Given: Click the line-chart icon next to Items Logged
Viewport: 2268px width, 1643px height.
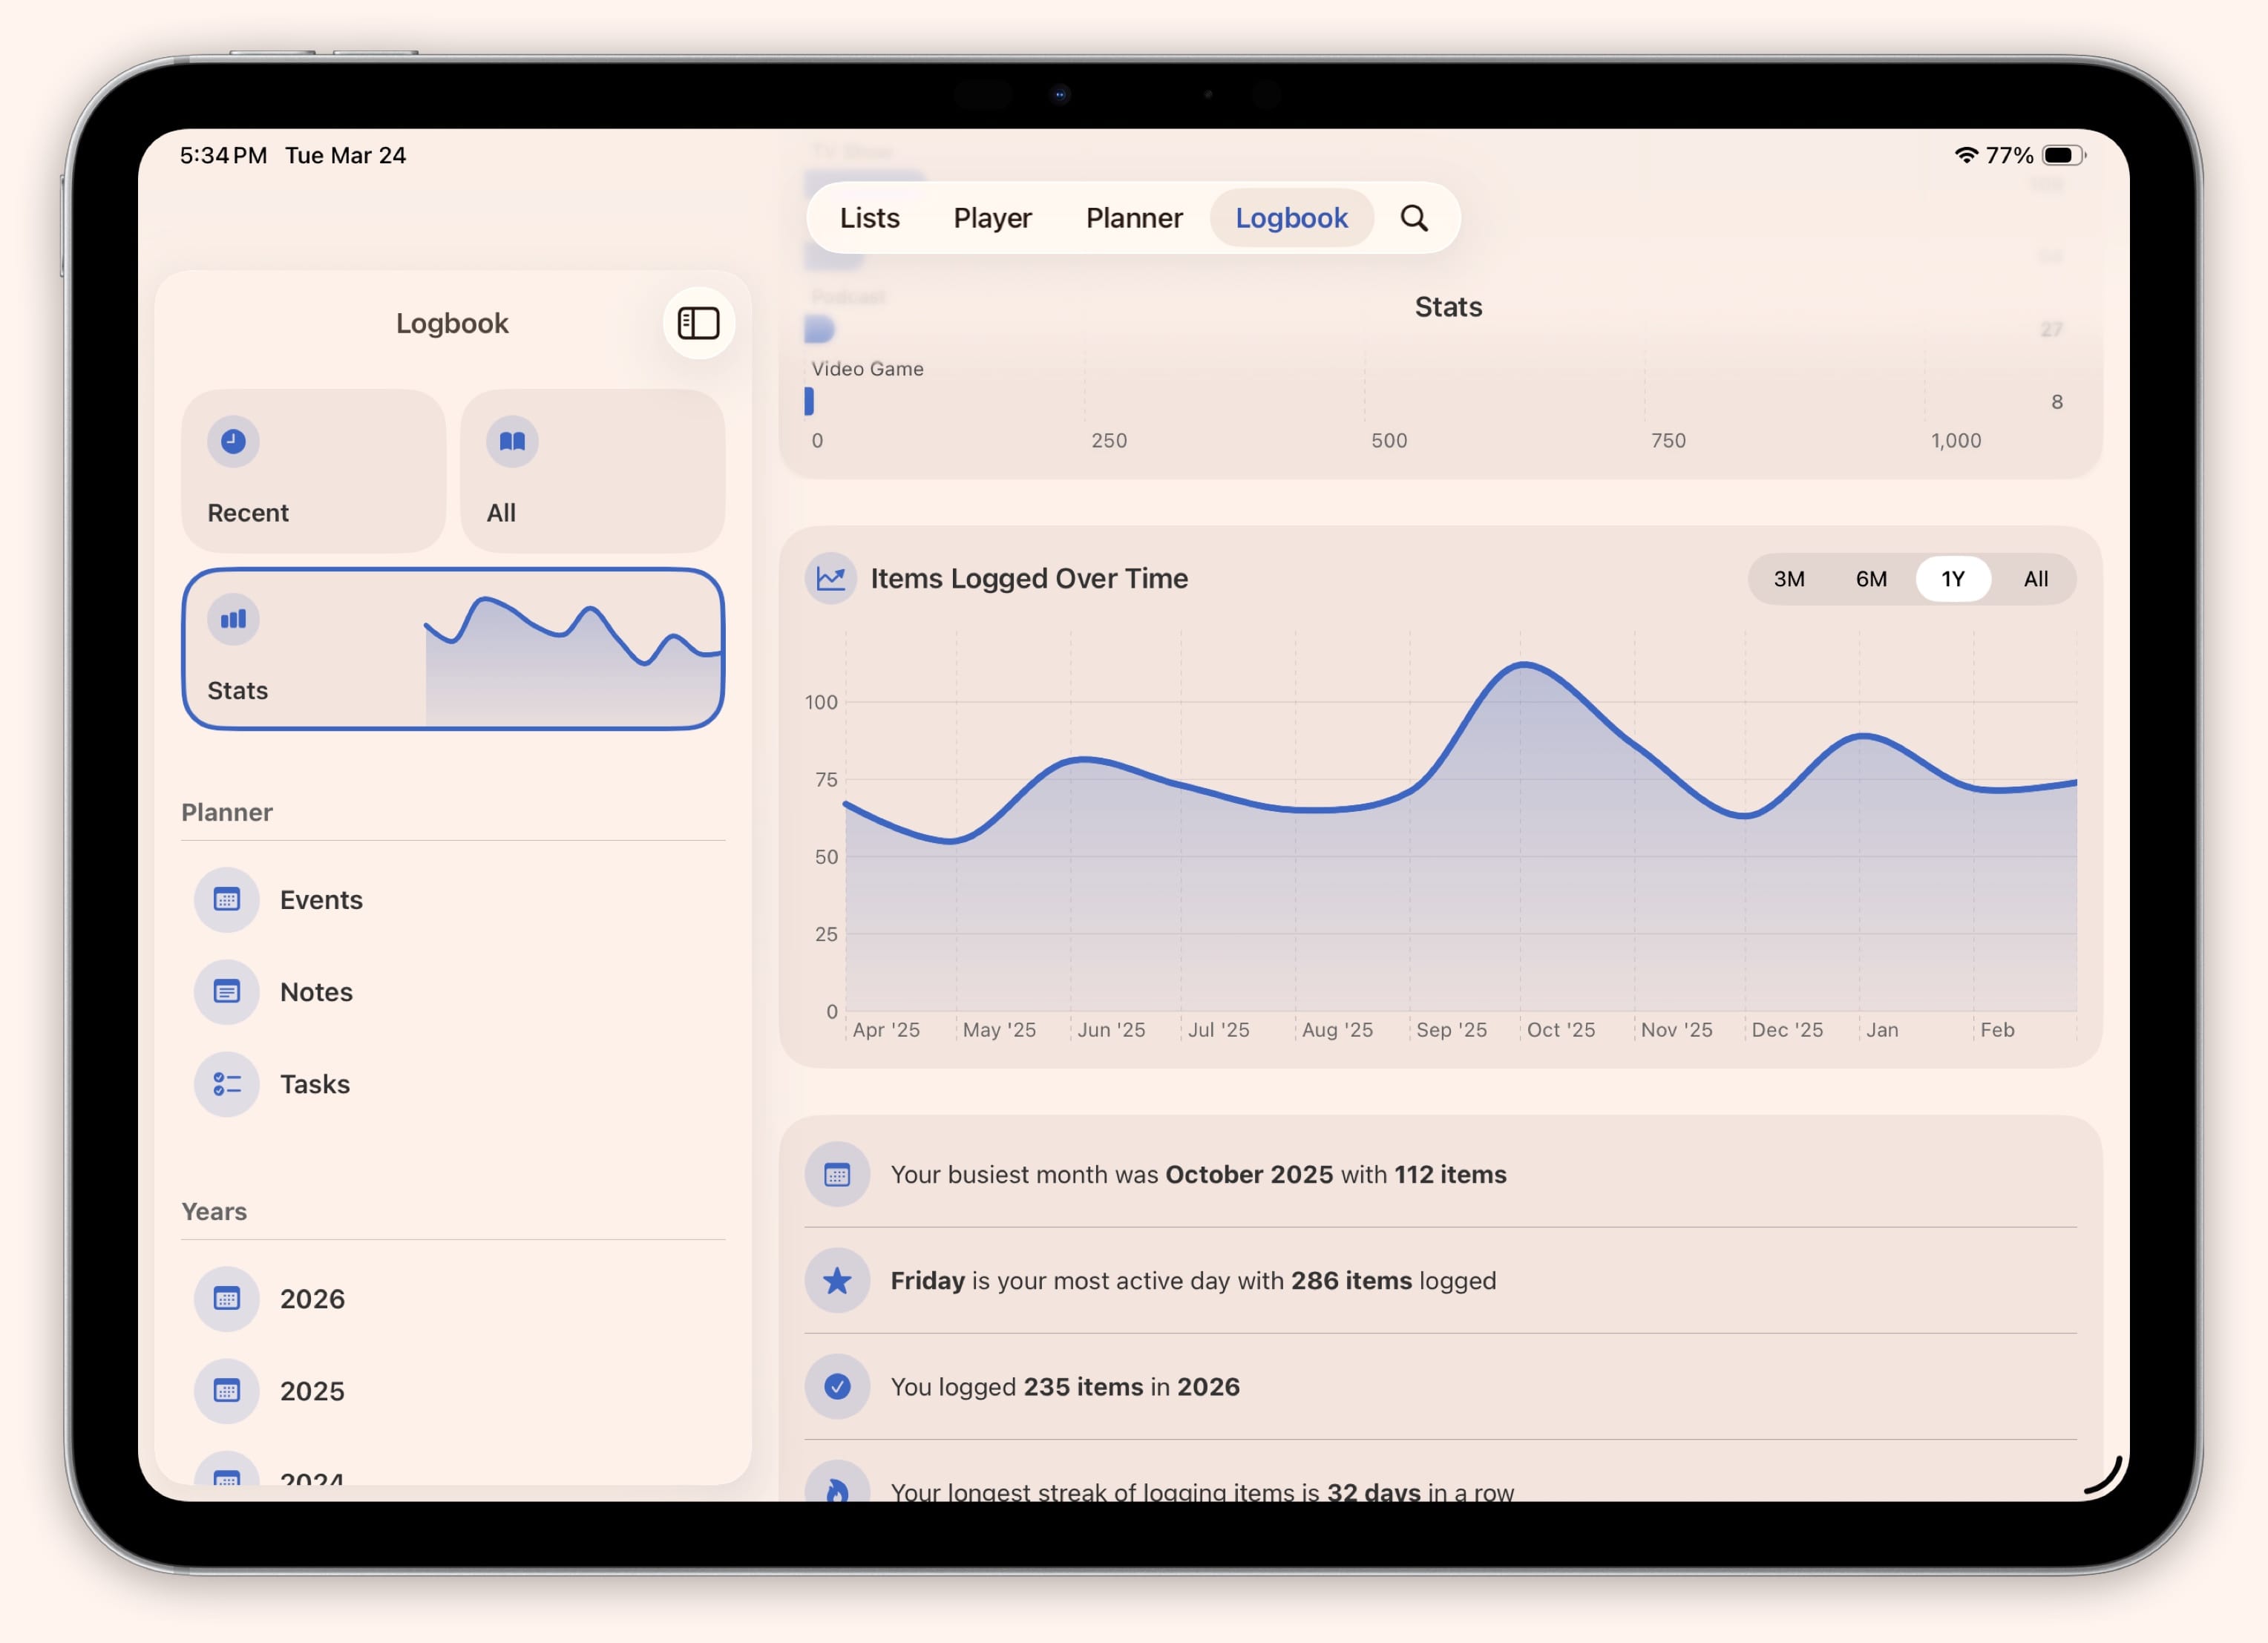Looking at the screenshot, I should point(830,578).
